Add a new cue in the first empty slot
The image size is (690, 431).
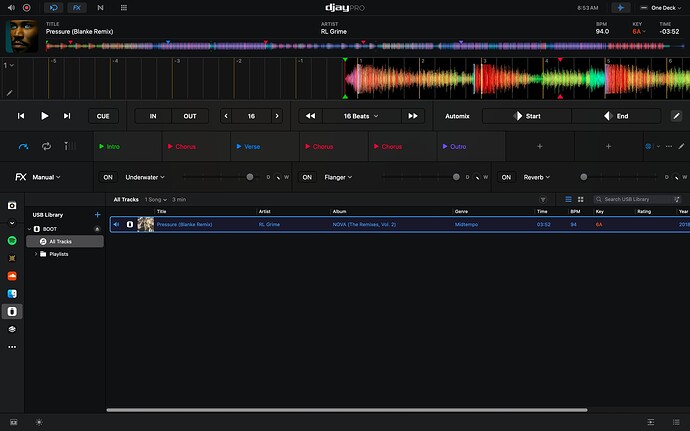(540, 147)
